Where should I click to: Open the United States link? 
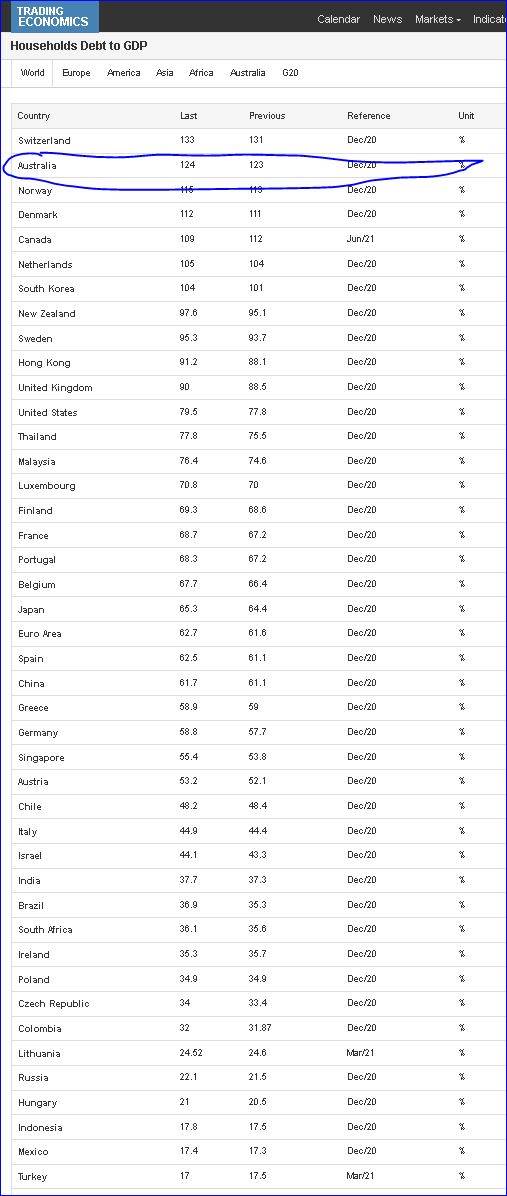pyautogui.click(x=48, y=413)
